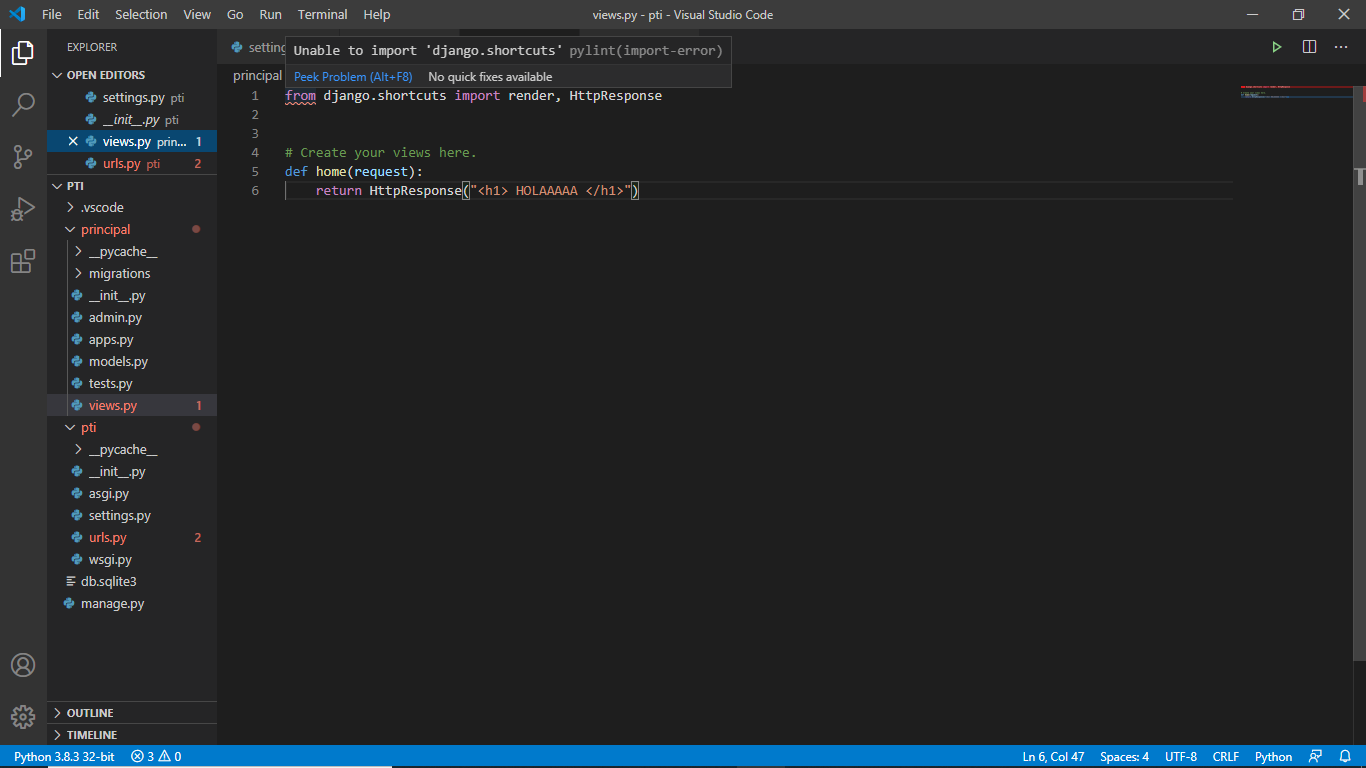Change file encoding UTF-8
The image size is (1366, 768).
(x=1181, y=757)
